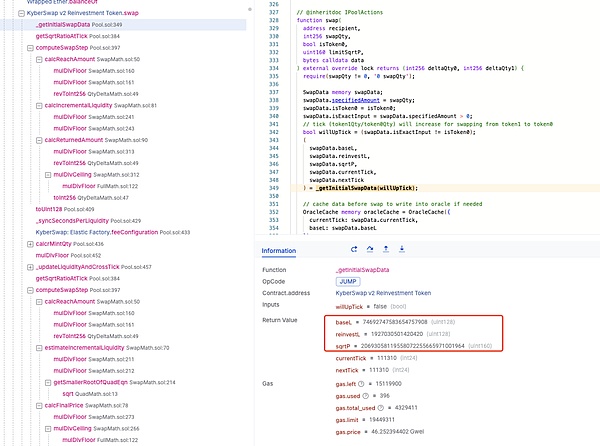600x446 pixels.
Task: Collapse calcIncrementalLiquidity tree node
Action: pyautogui.click(x=39, y=105)
